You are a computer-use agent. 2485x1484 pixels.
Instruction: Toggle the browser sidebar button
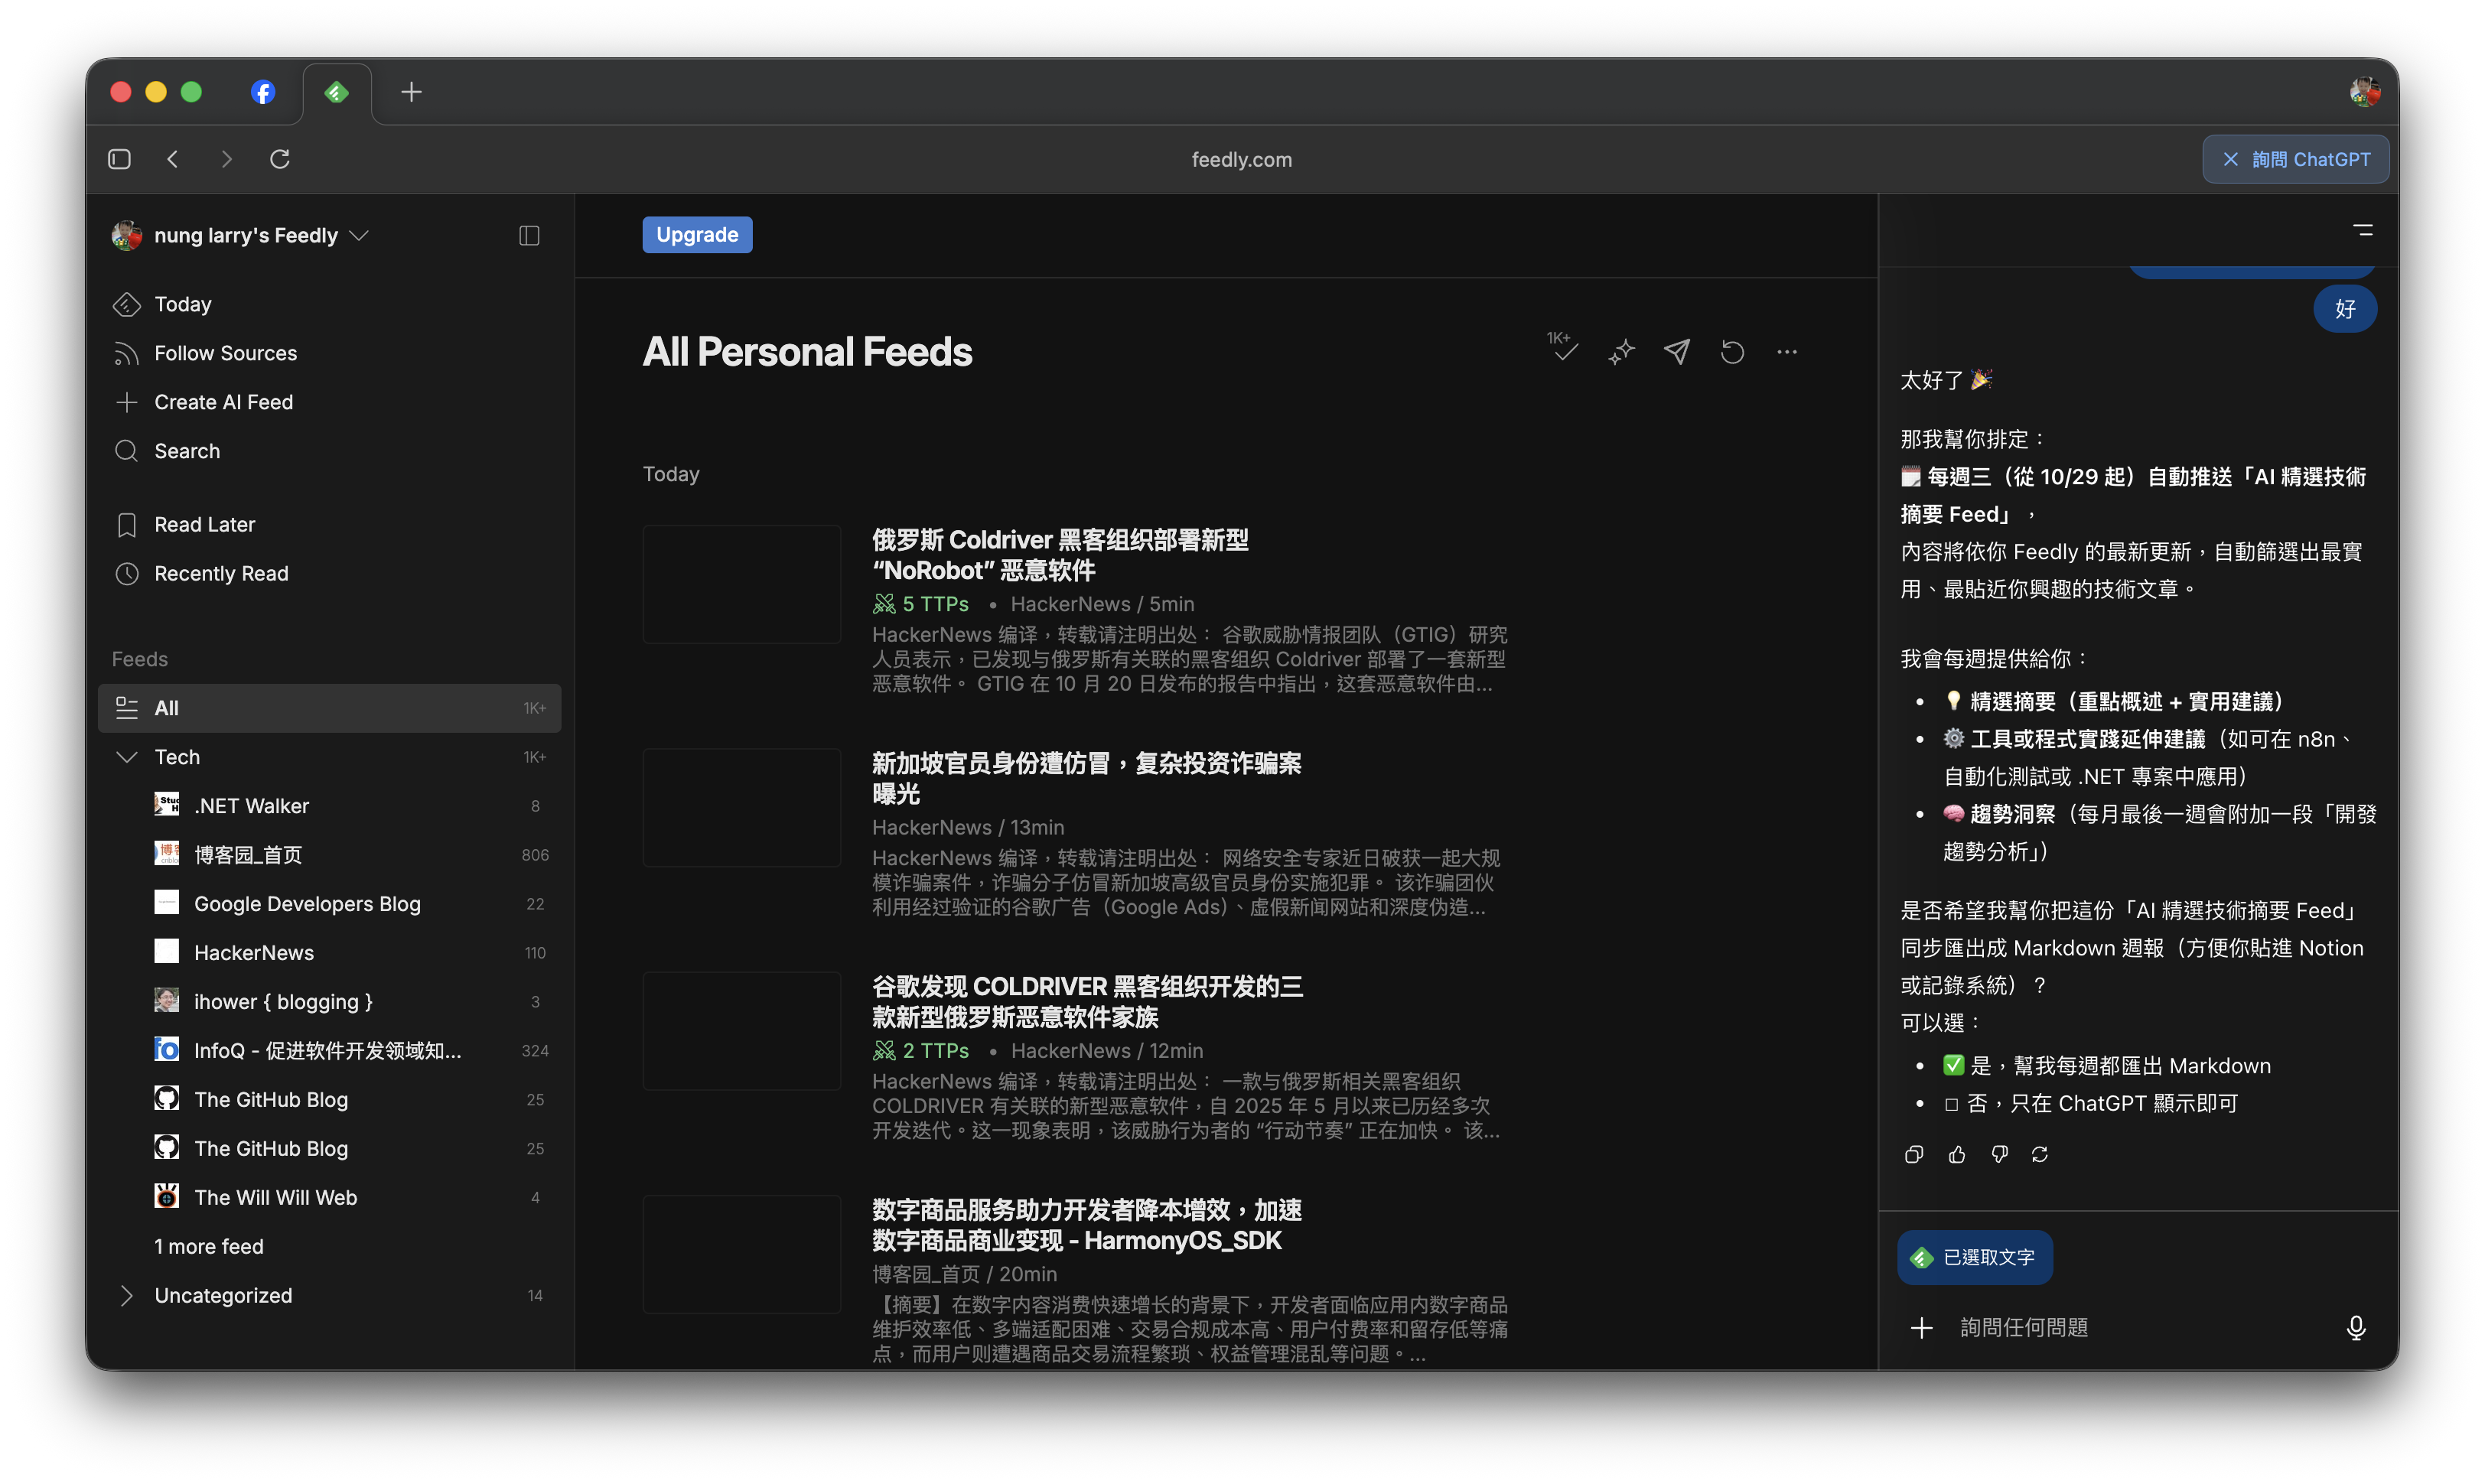[119, 159]
